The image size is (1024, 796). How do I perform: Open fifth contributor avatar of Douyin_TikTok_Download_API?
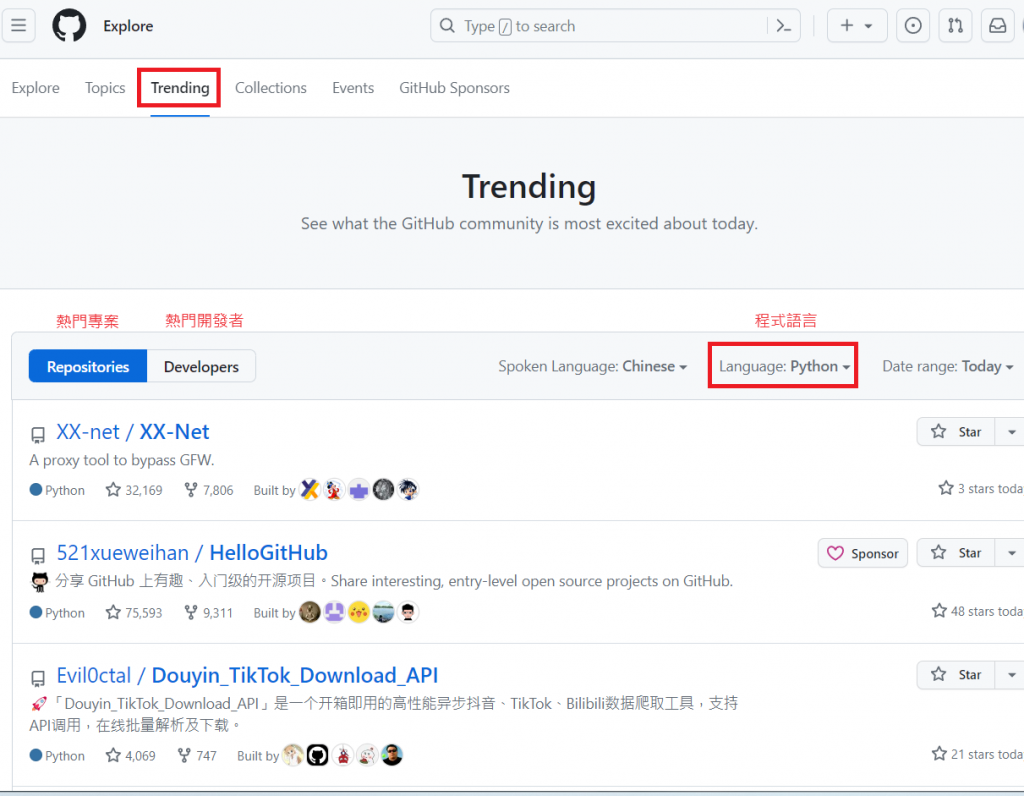(x=391, y=755)
